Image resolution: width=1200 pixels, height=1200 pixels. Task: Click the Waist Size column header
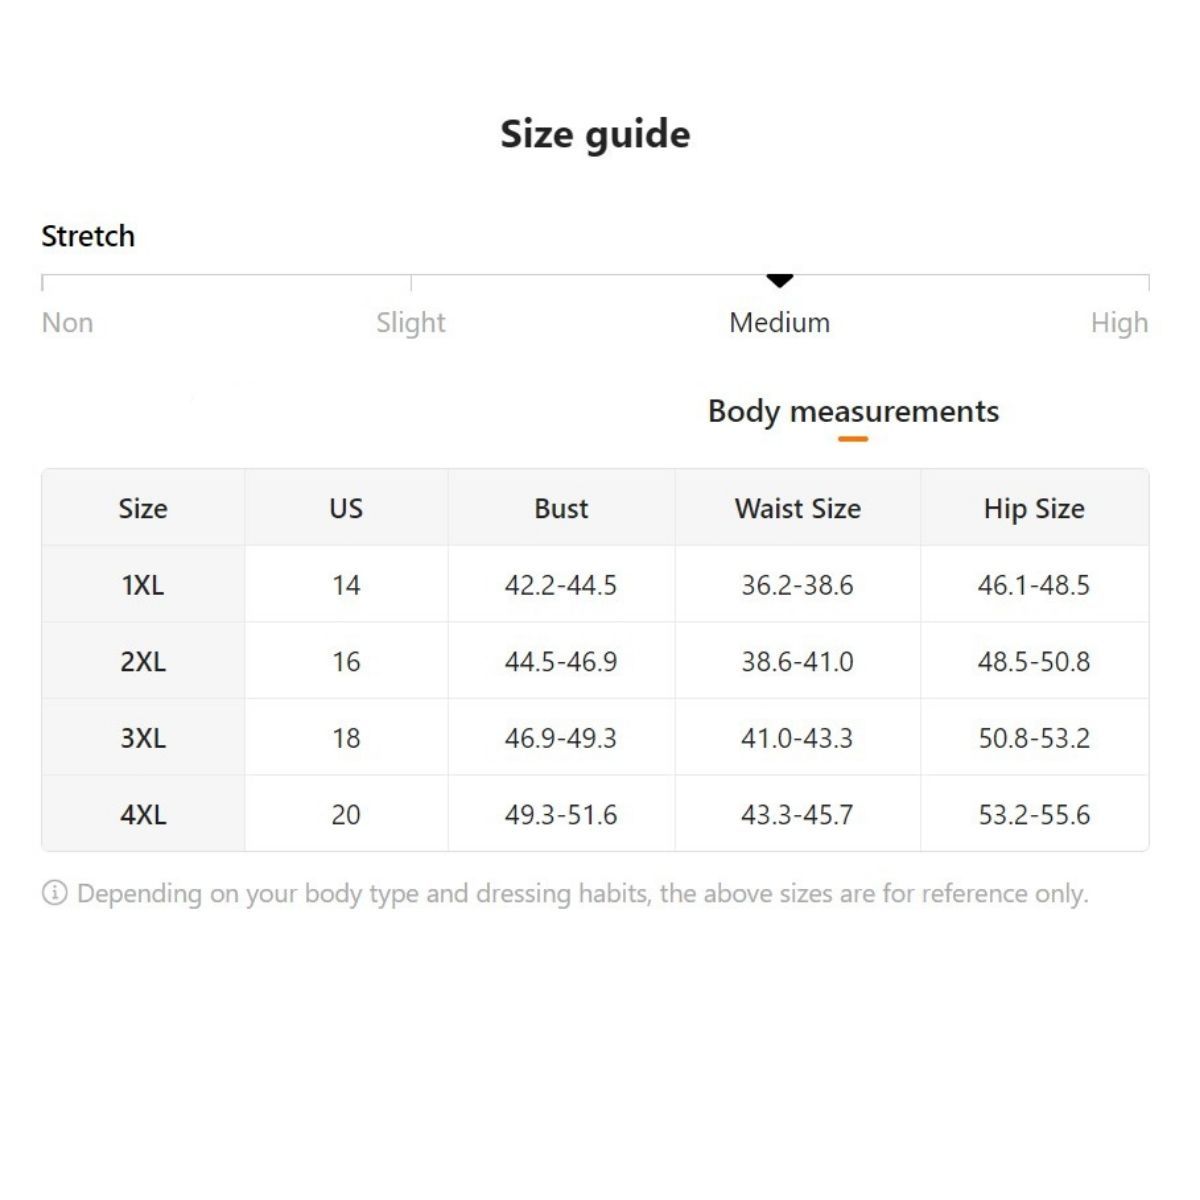pyautogui.click(x=797, y=508)
